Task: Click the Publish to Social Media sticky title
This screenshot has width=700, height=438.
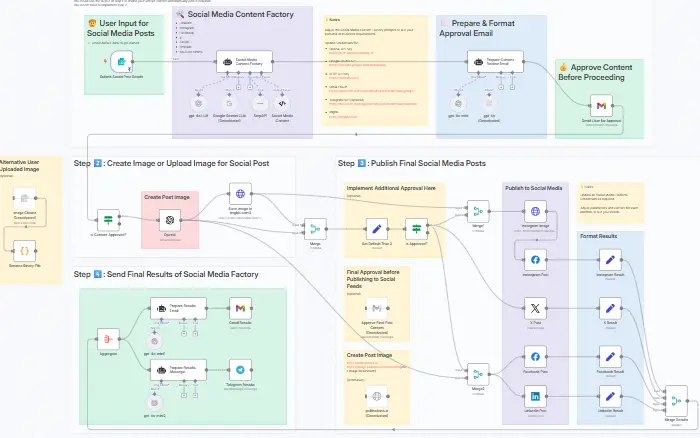Action: pos(533,188)
